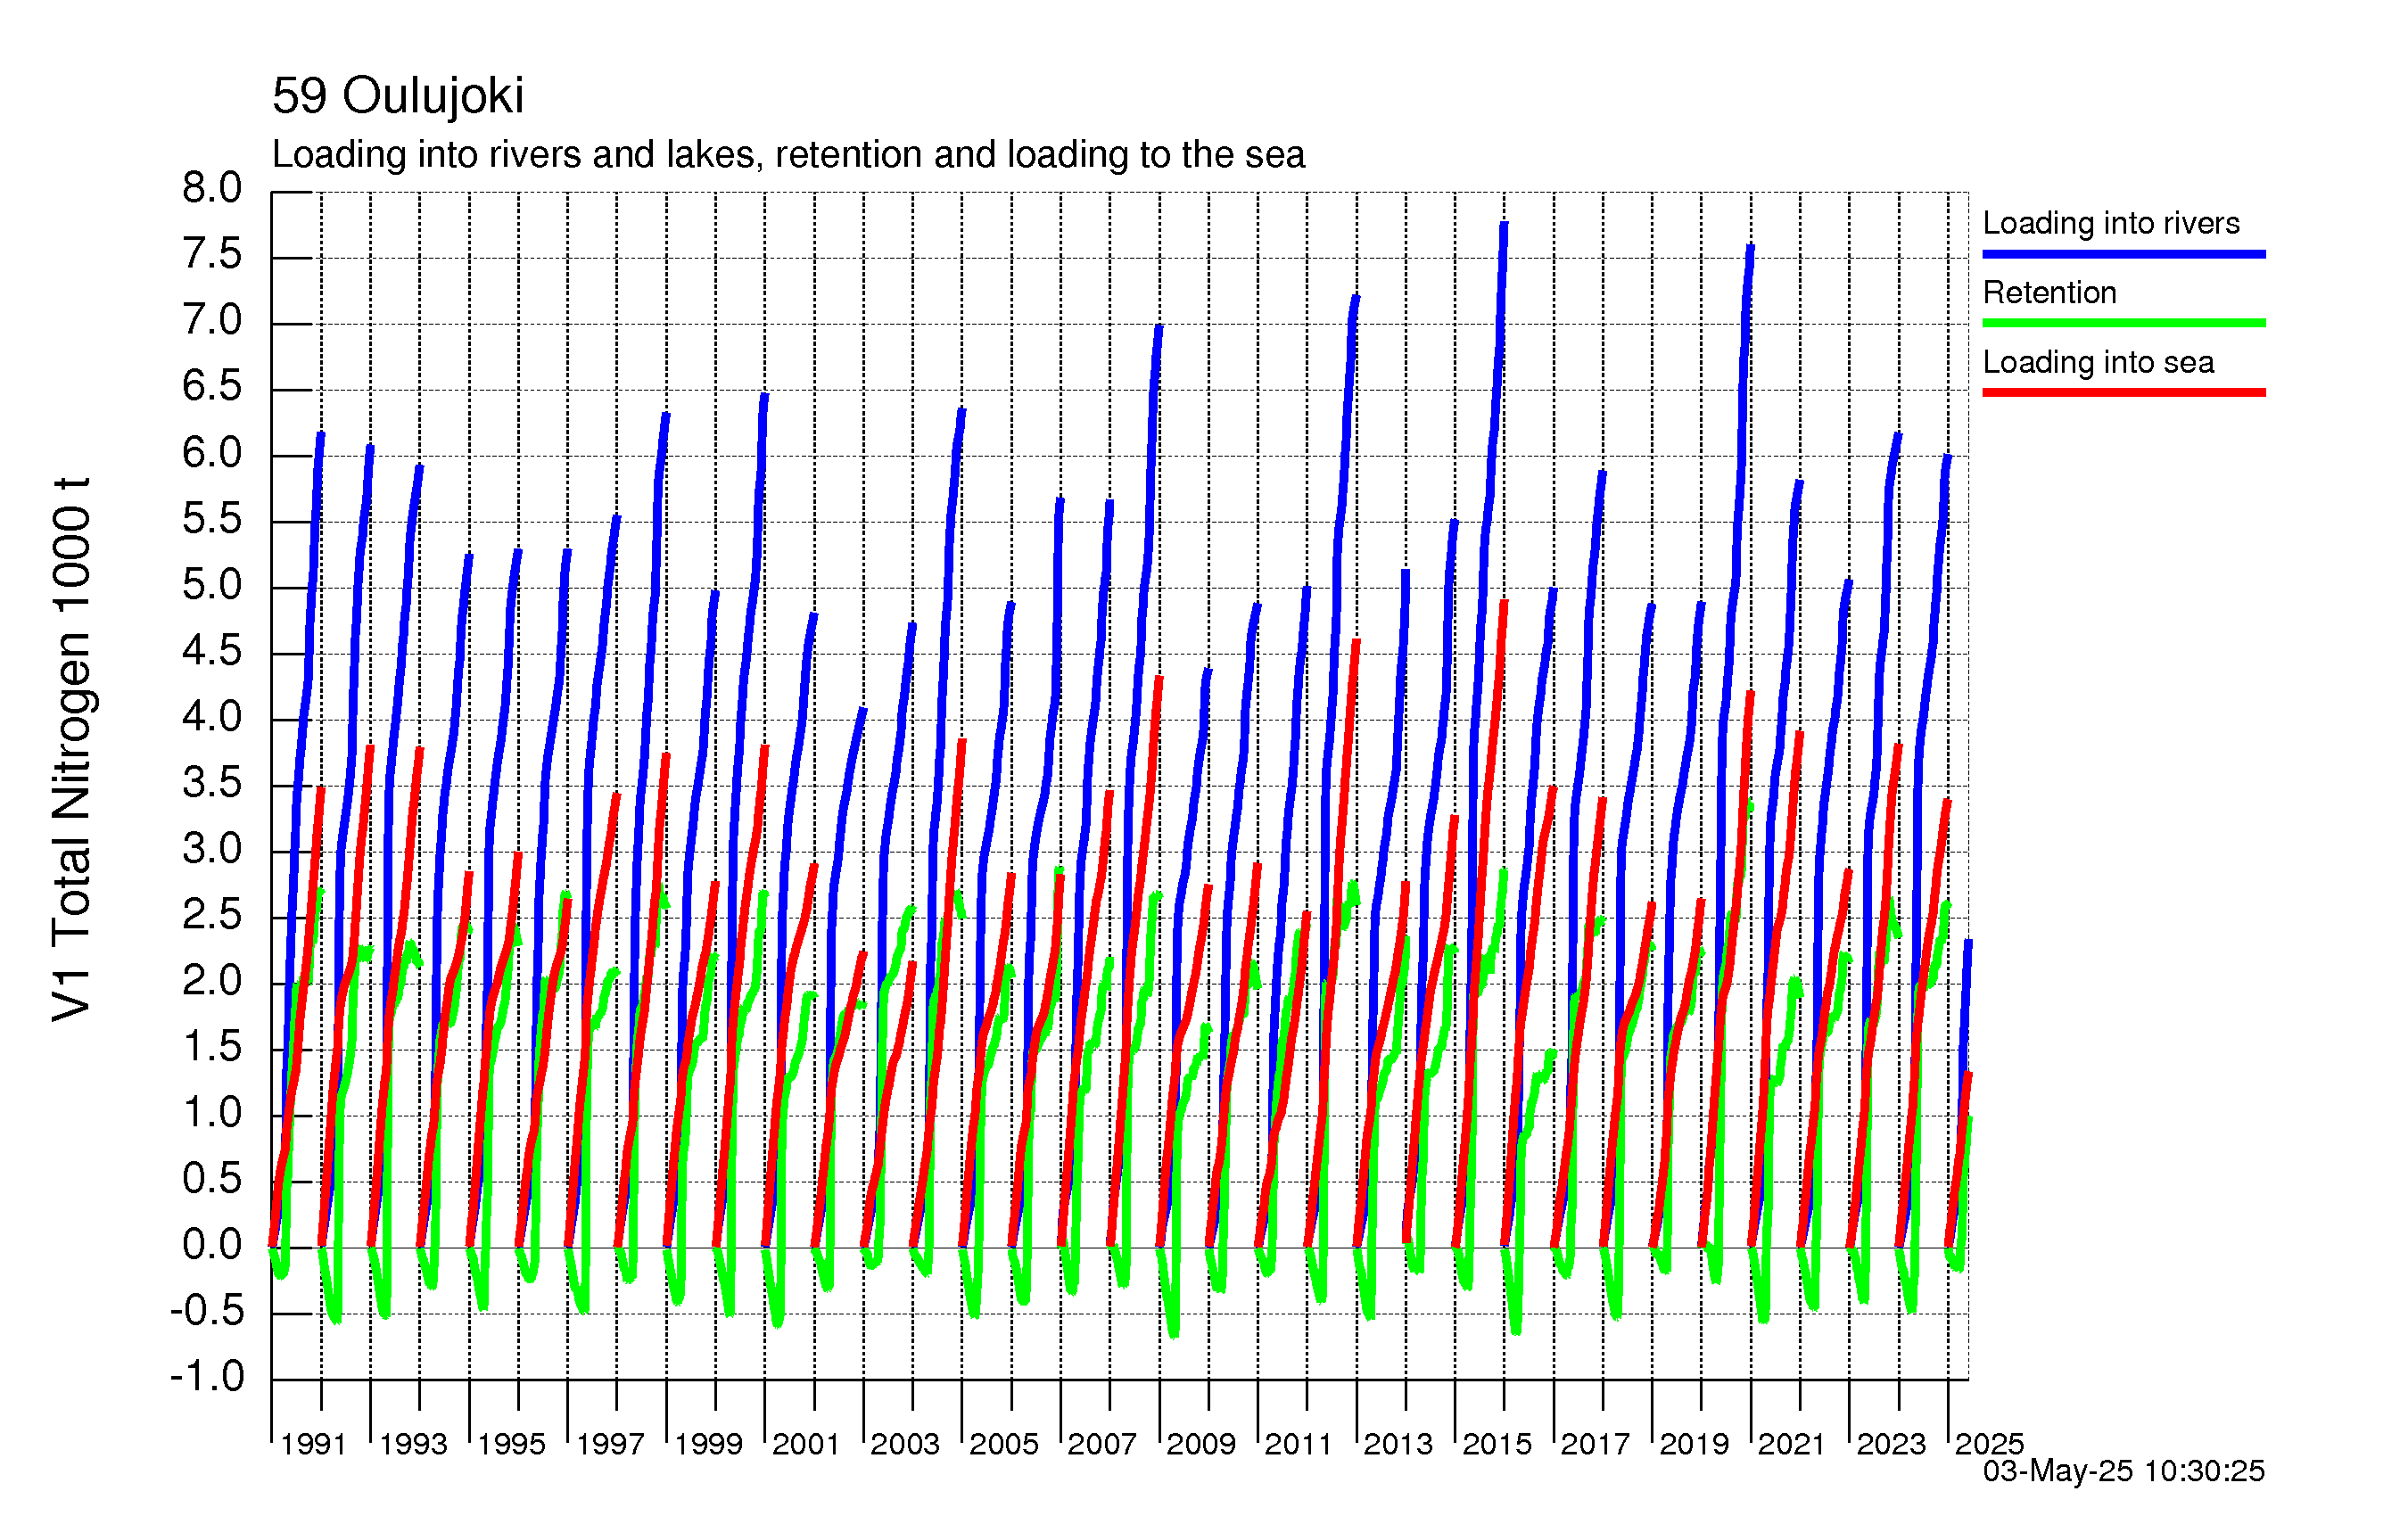Viewport: 2408px width, 1516px height.
Task: Click the y-axis value 7.5
Action: (x=212, y=254)
